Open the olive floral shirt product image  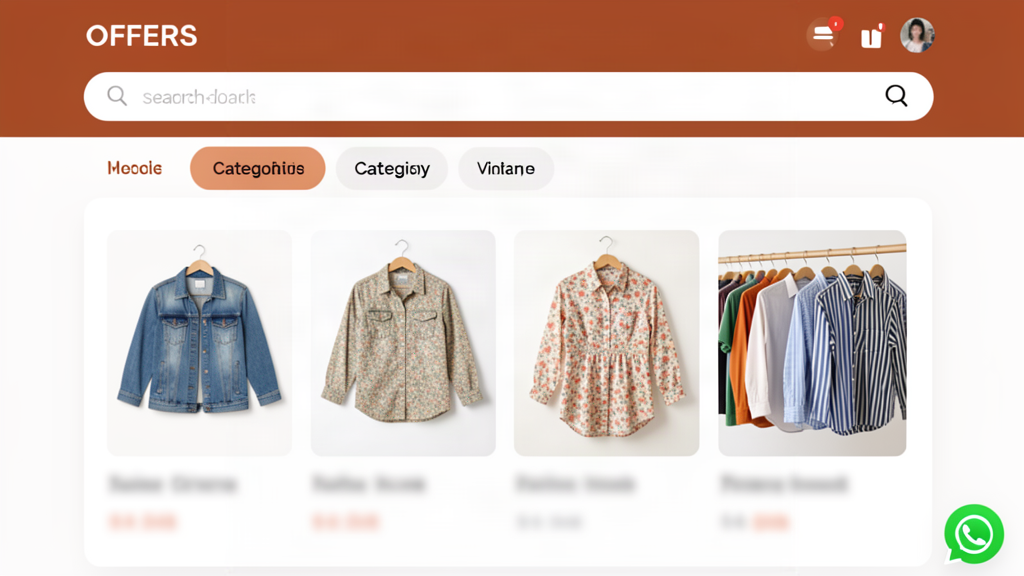click(403, 343)
